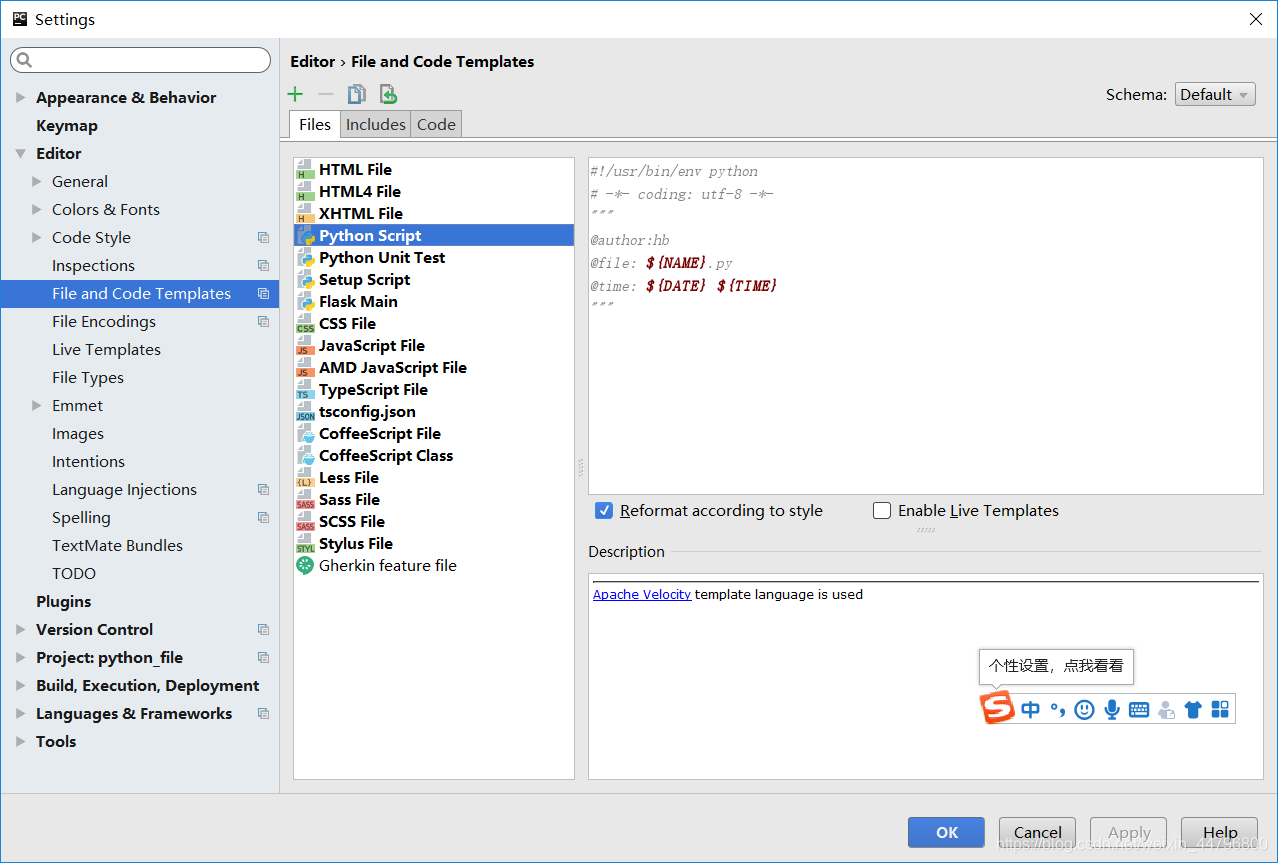
Task: Open Keymap settings page
Action: click(67, 126)
